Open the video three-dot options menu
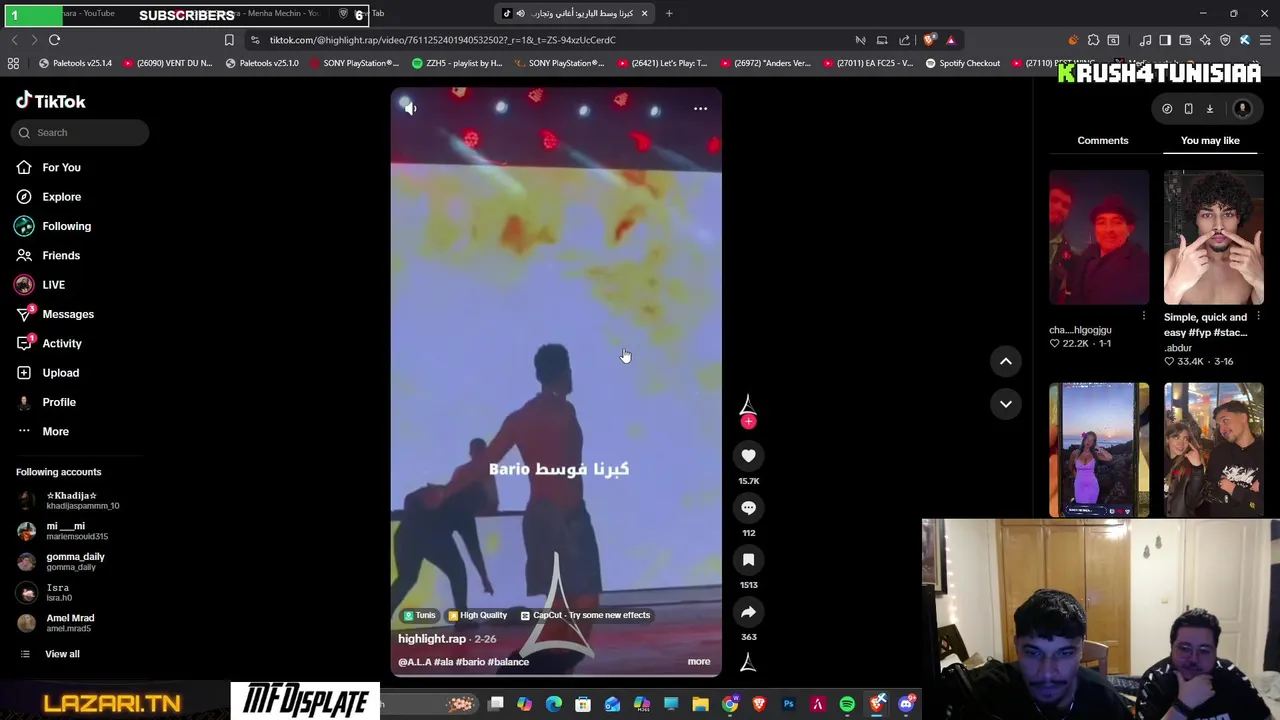This screenshot has height=720, width=1280. pyautogui.click(x=700, y=108)
